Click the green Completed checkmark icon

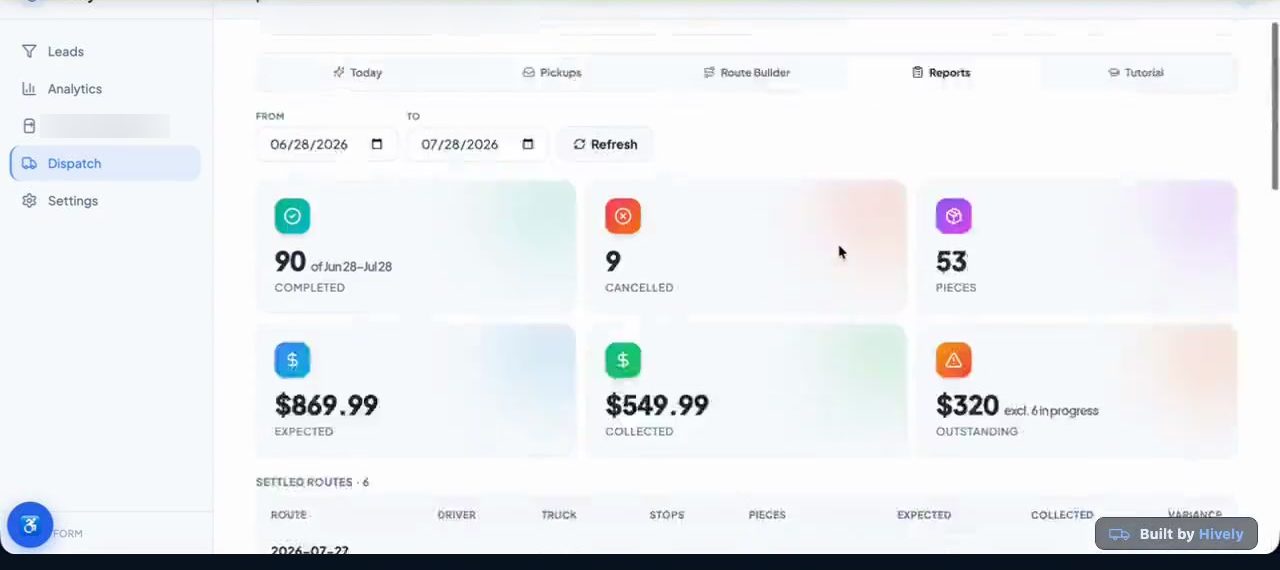[x=292, y=216]
